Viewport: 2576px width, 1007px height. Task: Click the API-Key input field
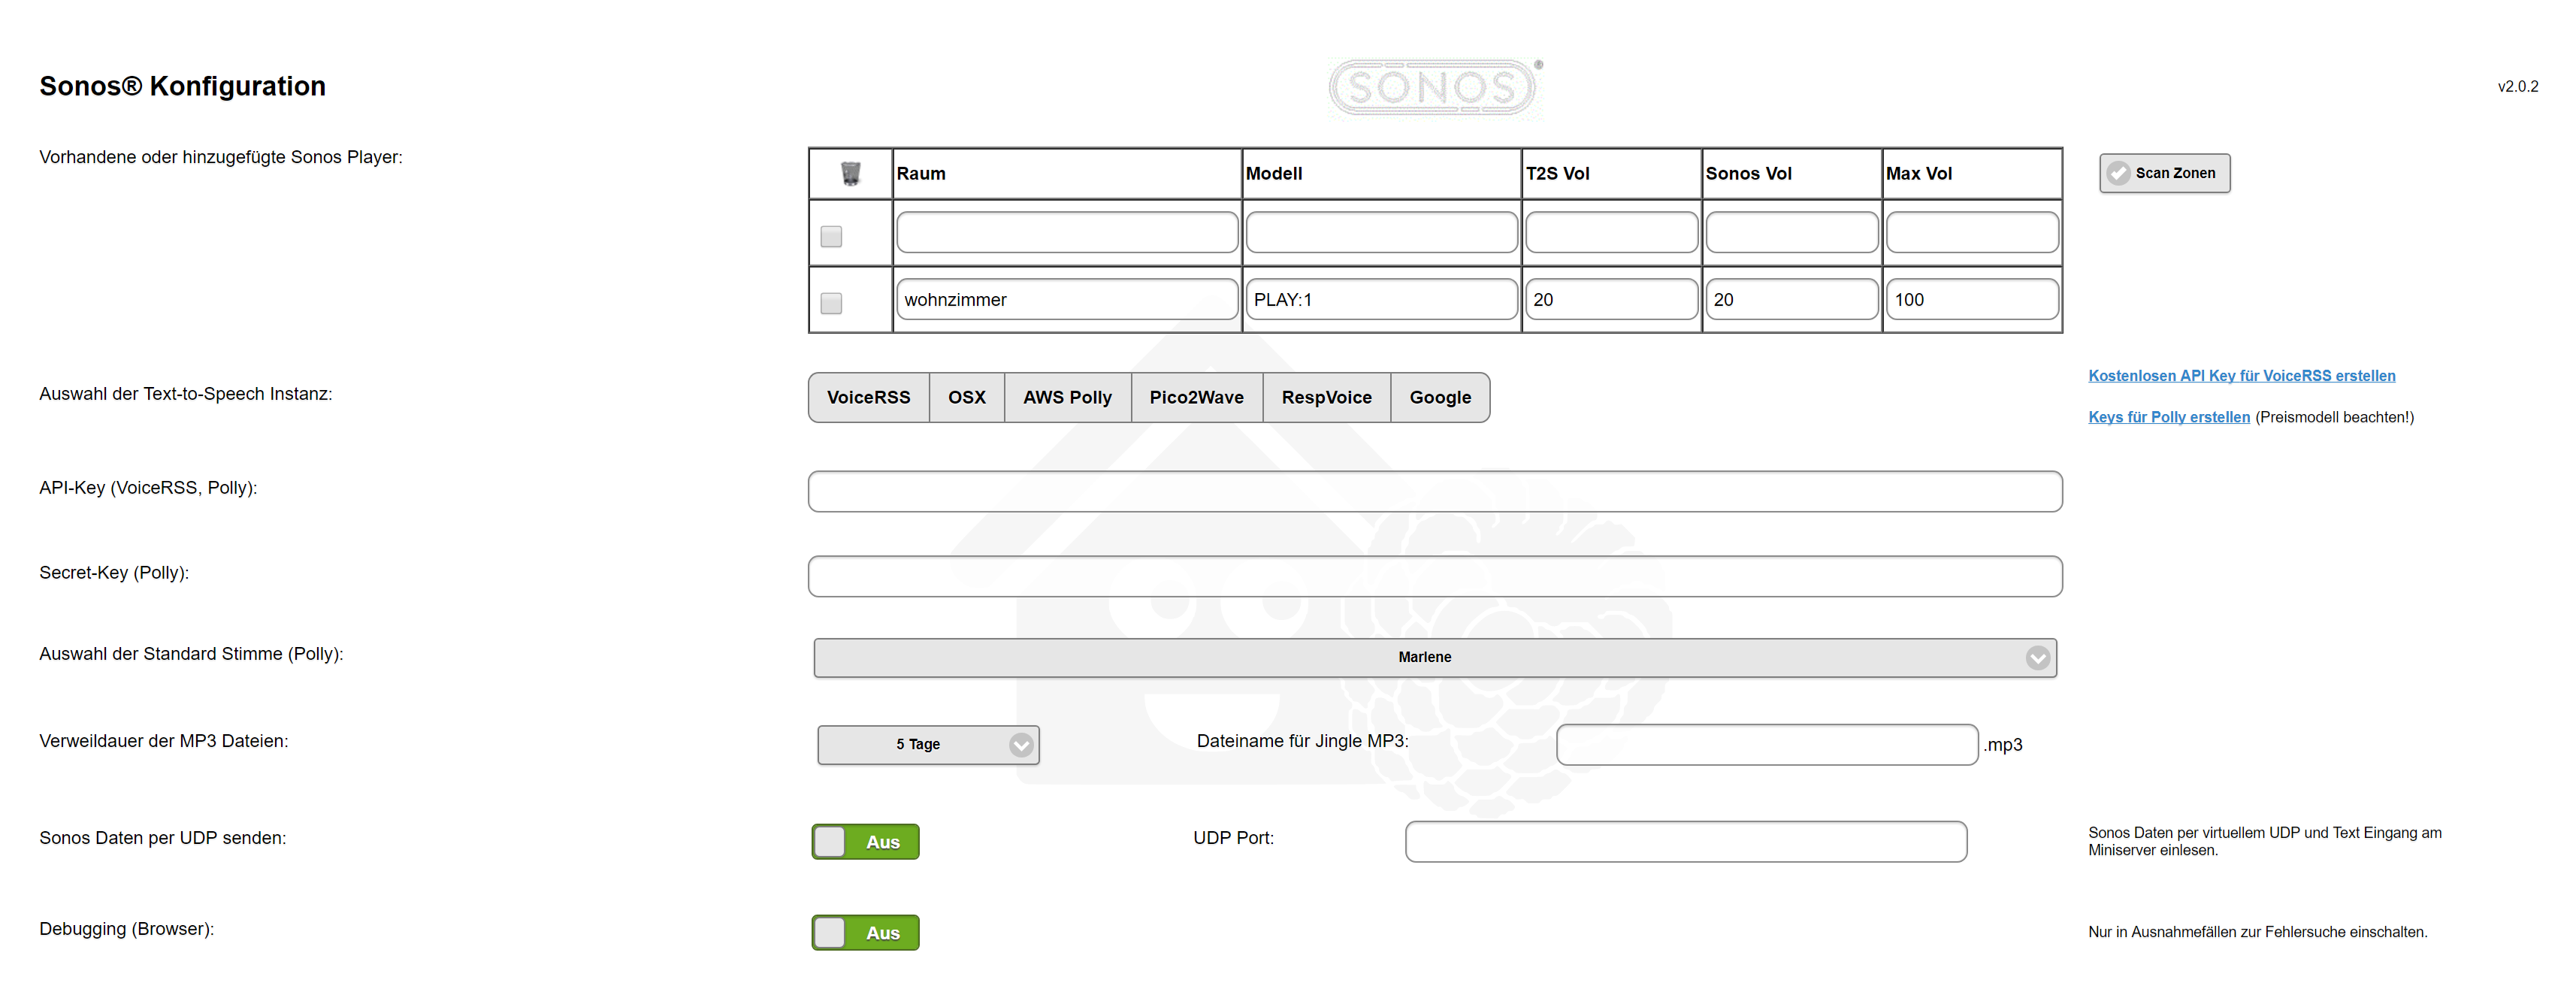(1434, 492)
